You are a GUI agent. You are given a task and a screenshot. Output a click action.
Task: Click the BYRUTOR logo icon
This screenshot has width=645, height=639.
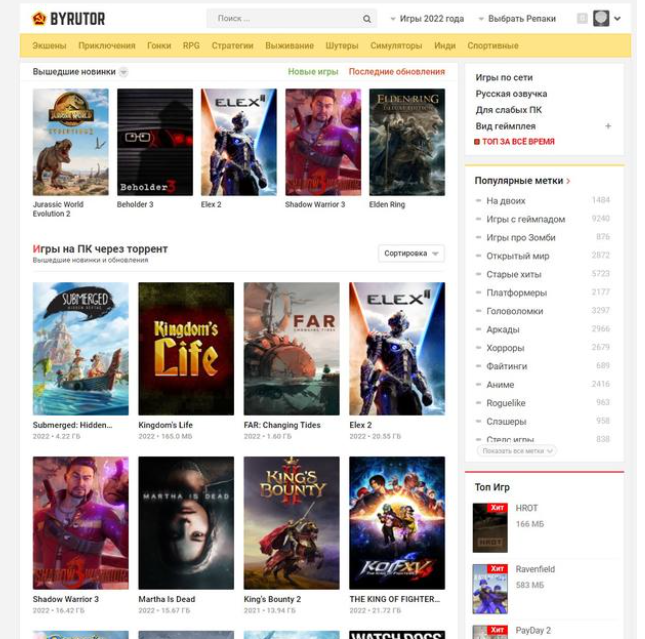[39, 18]
